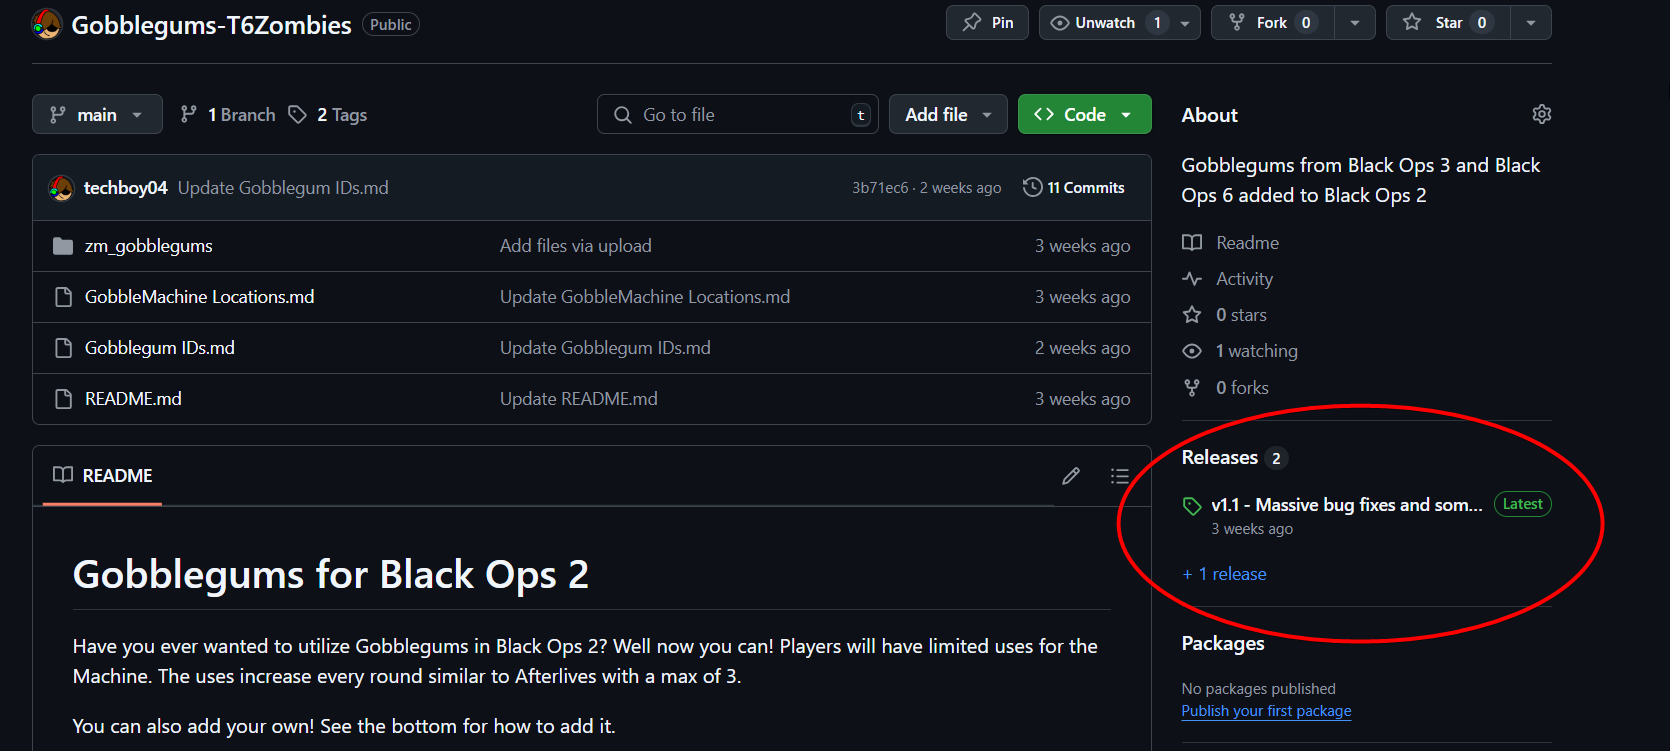Click the tag icon beside 2 Tags
The image size is (1670, 751).
point(297,115)
